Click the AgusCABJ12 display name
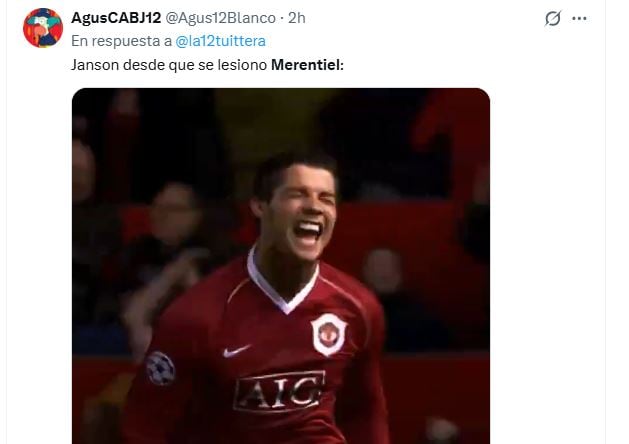The width and height of the screenshot is (629, 444). tap(116, 18)
